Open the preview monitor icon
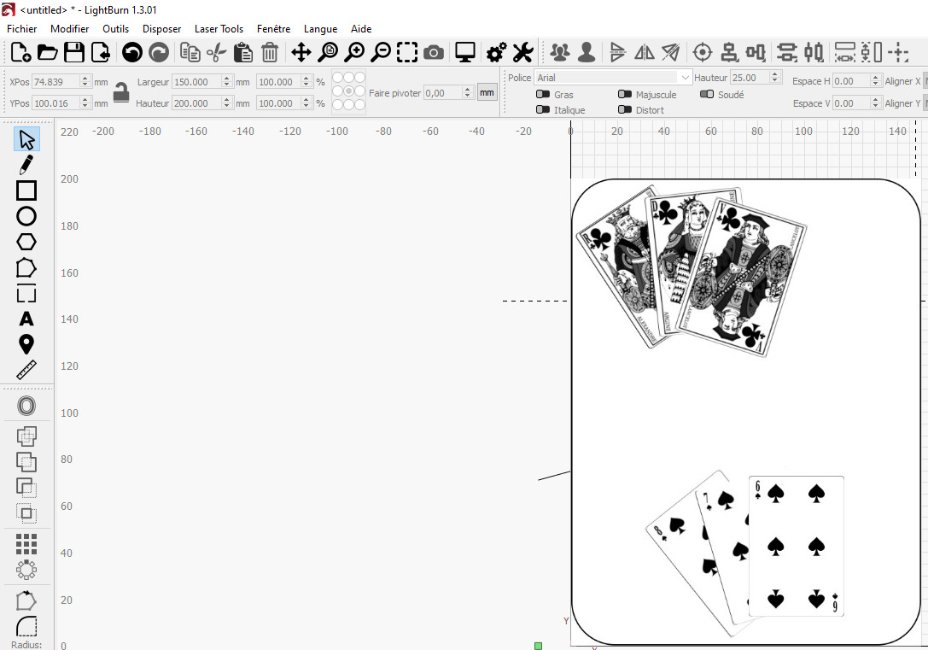This screenshot has width=928, height=650. coord(465,53)
